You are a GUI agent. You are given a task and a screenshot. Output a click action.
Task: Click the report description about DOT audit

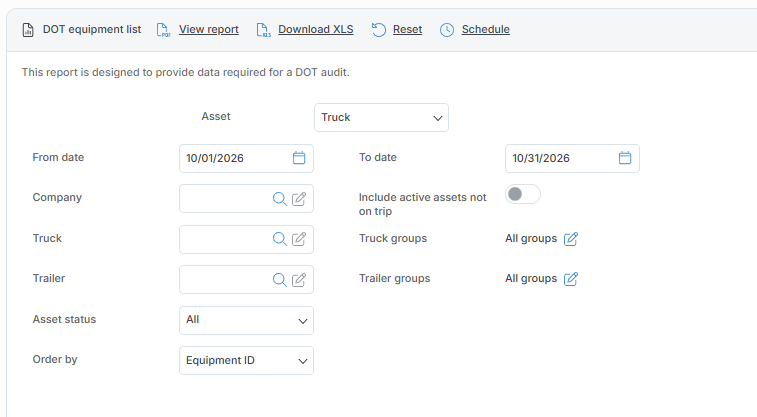185,72
